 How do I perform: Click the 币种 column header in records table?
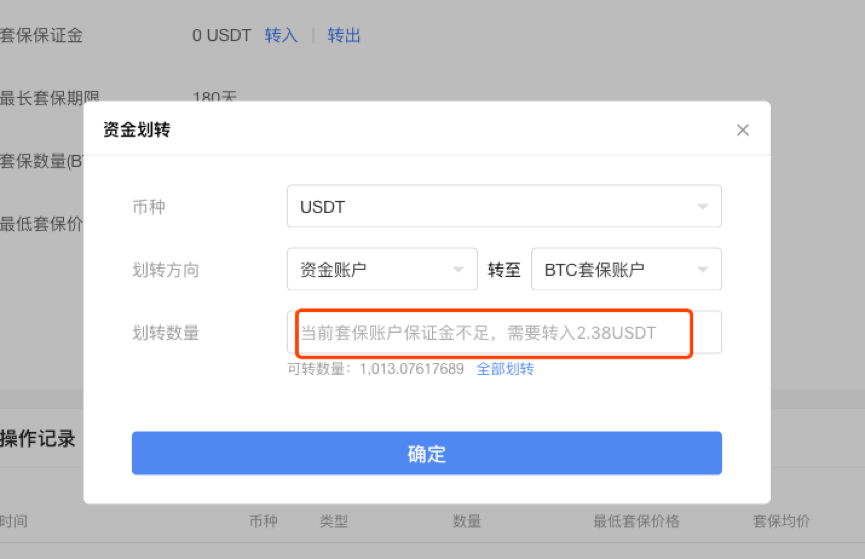pos(263,521)
